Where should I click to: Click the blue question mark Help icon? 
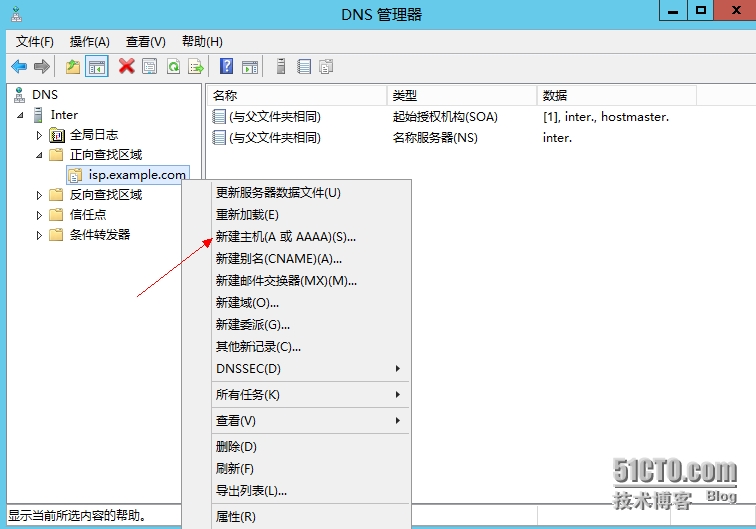click(226, 66)
